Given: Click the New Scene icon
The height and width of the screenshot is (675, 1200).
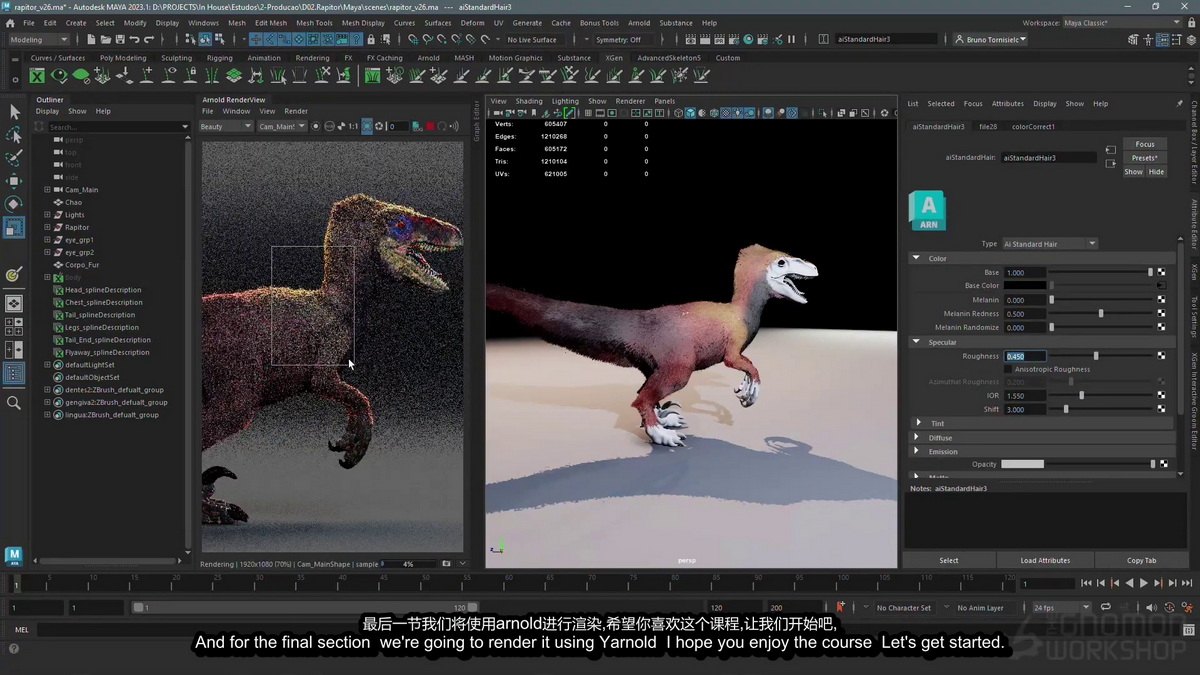Looking at the screenshot, I should coord(91,40).
